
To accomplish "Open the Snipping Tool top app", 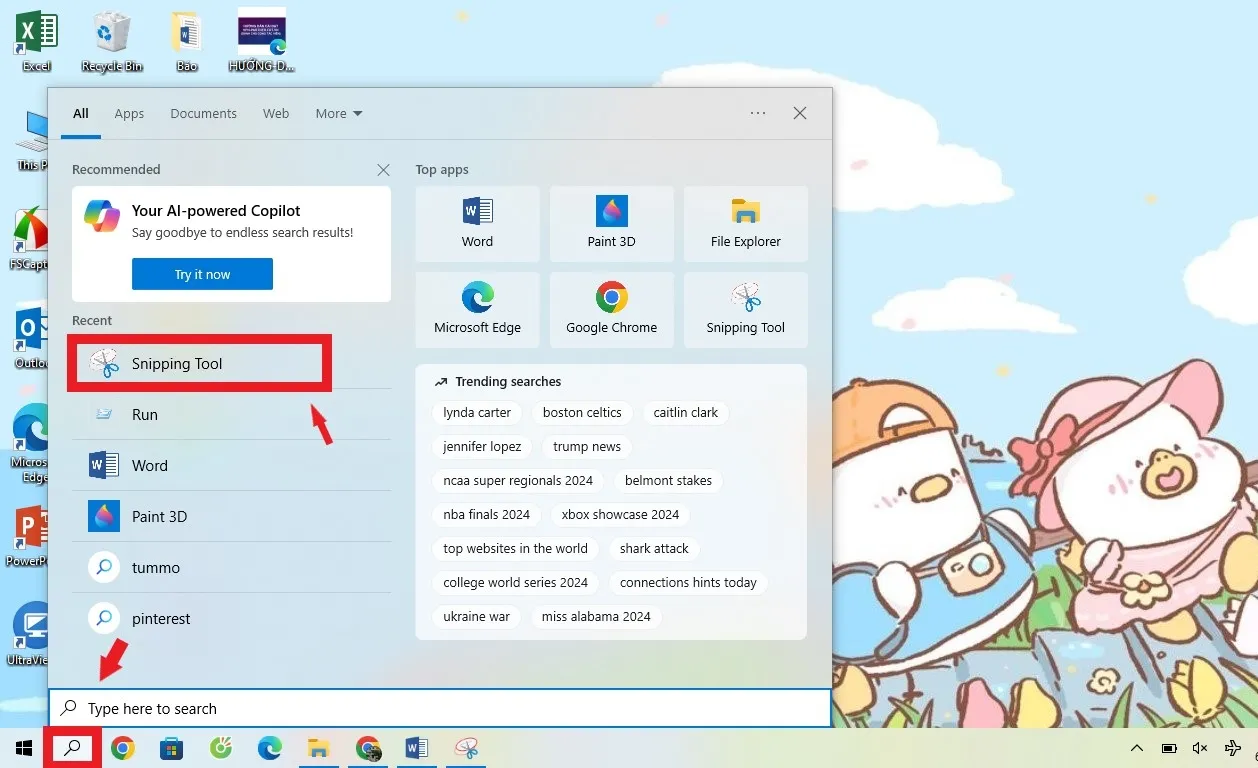I will (745, 310).
